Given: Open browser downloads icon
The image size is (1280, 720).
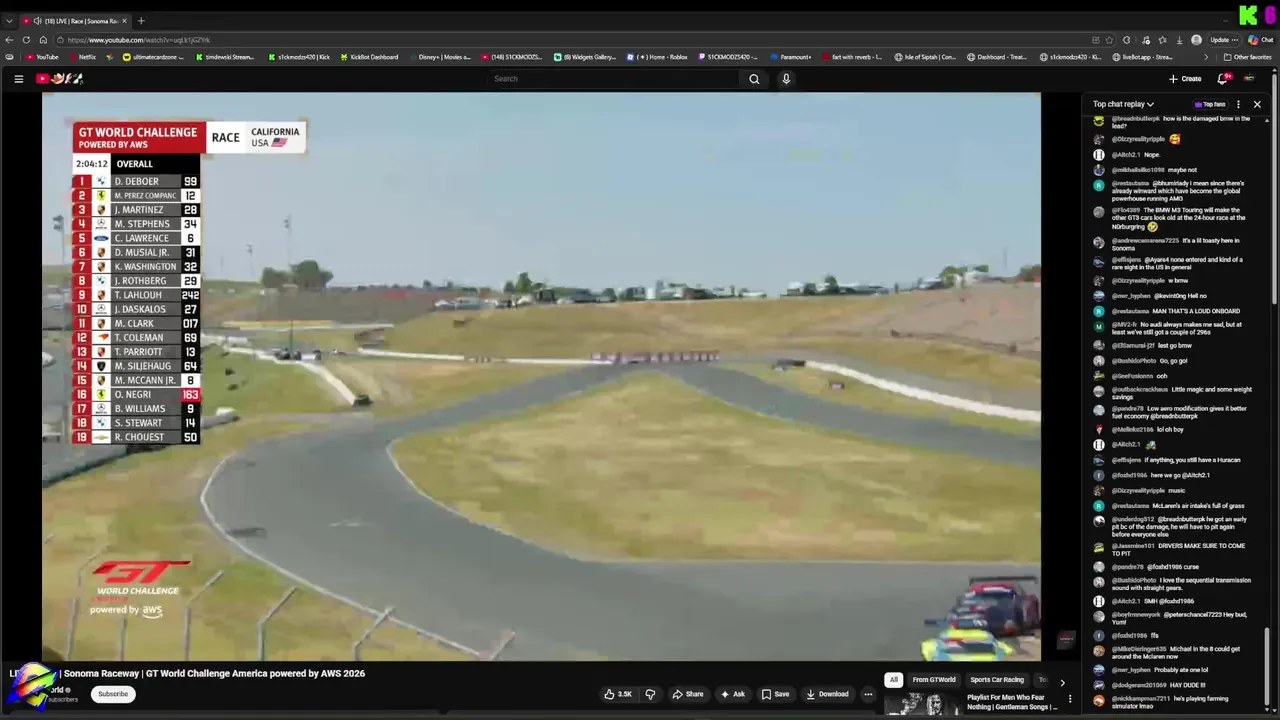Looking at the screenshot, I should click(x=1179, y=40).
